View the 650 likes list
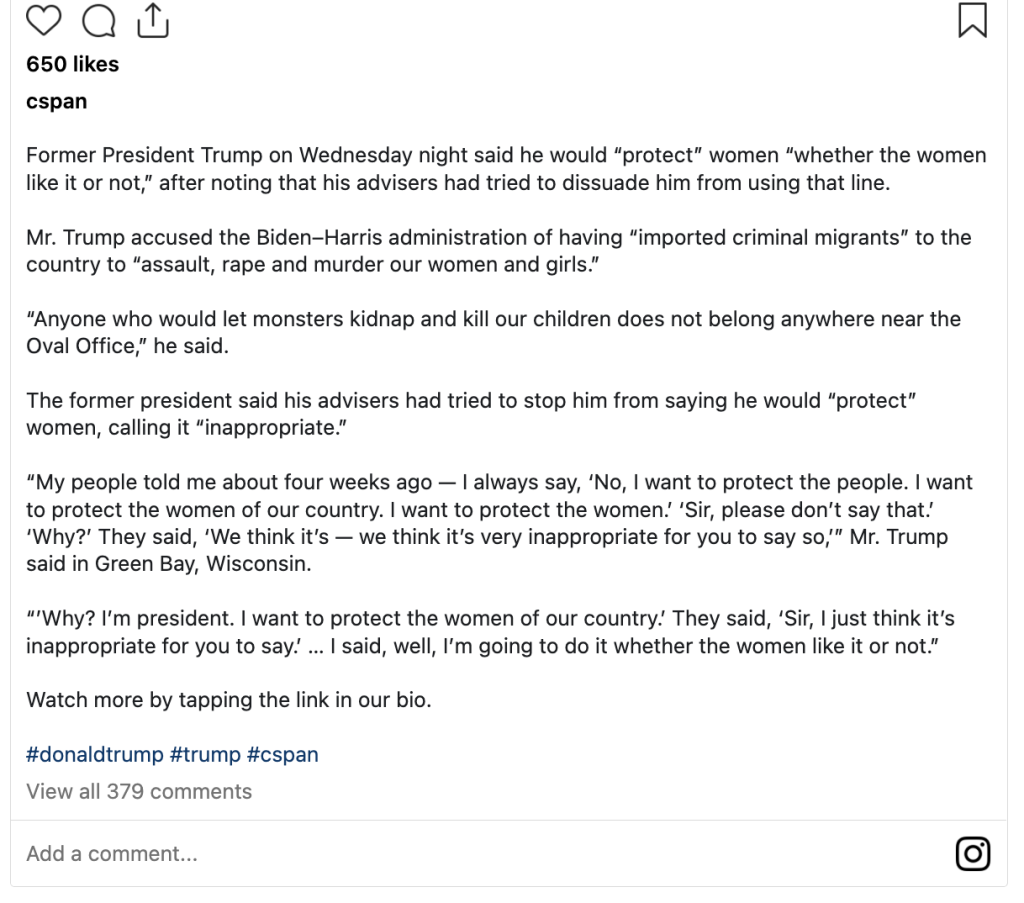Image resolution: width=1024 pixels, height=903 pixels. pyautogui.click(x=72, y=64)
